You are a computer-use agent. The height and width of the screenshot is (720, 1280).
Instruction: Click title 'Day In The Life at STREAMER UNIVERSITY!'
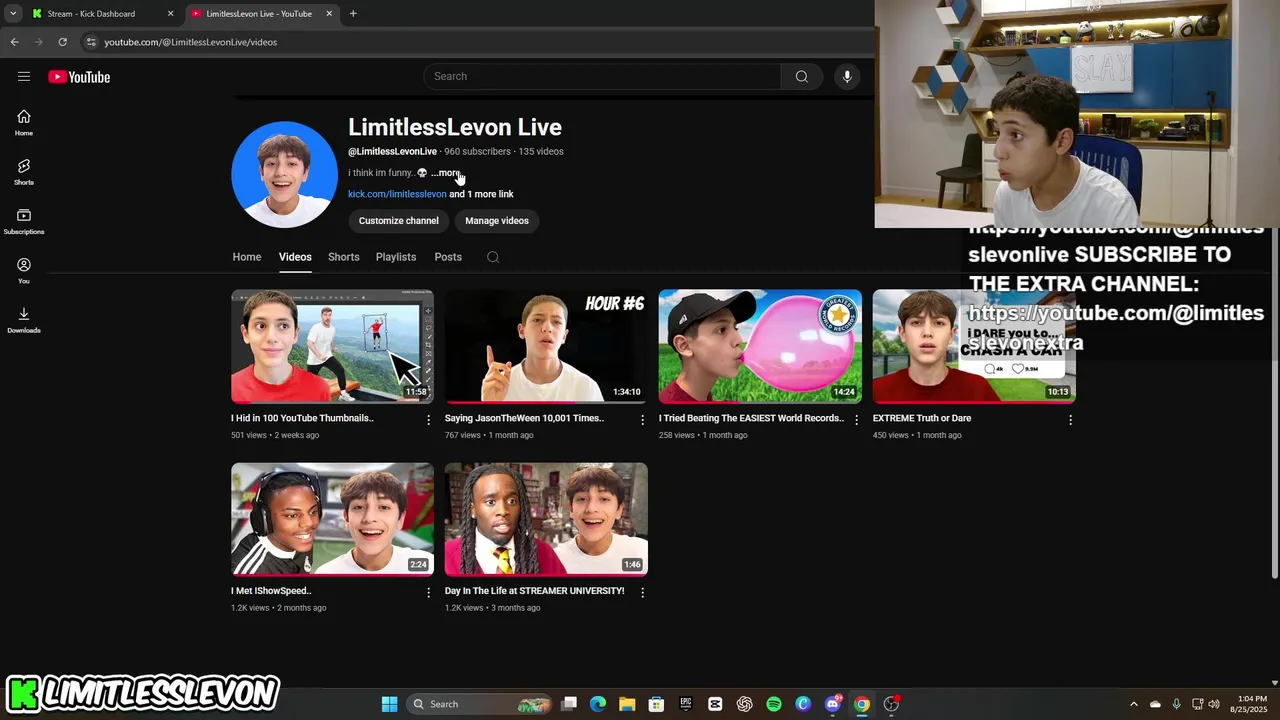click(x=534, y=591)
